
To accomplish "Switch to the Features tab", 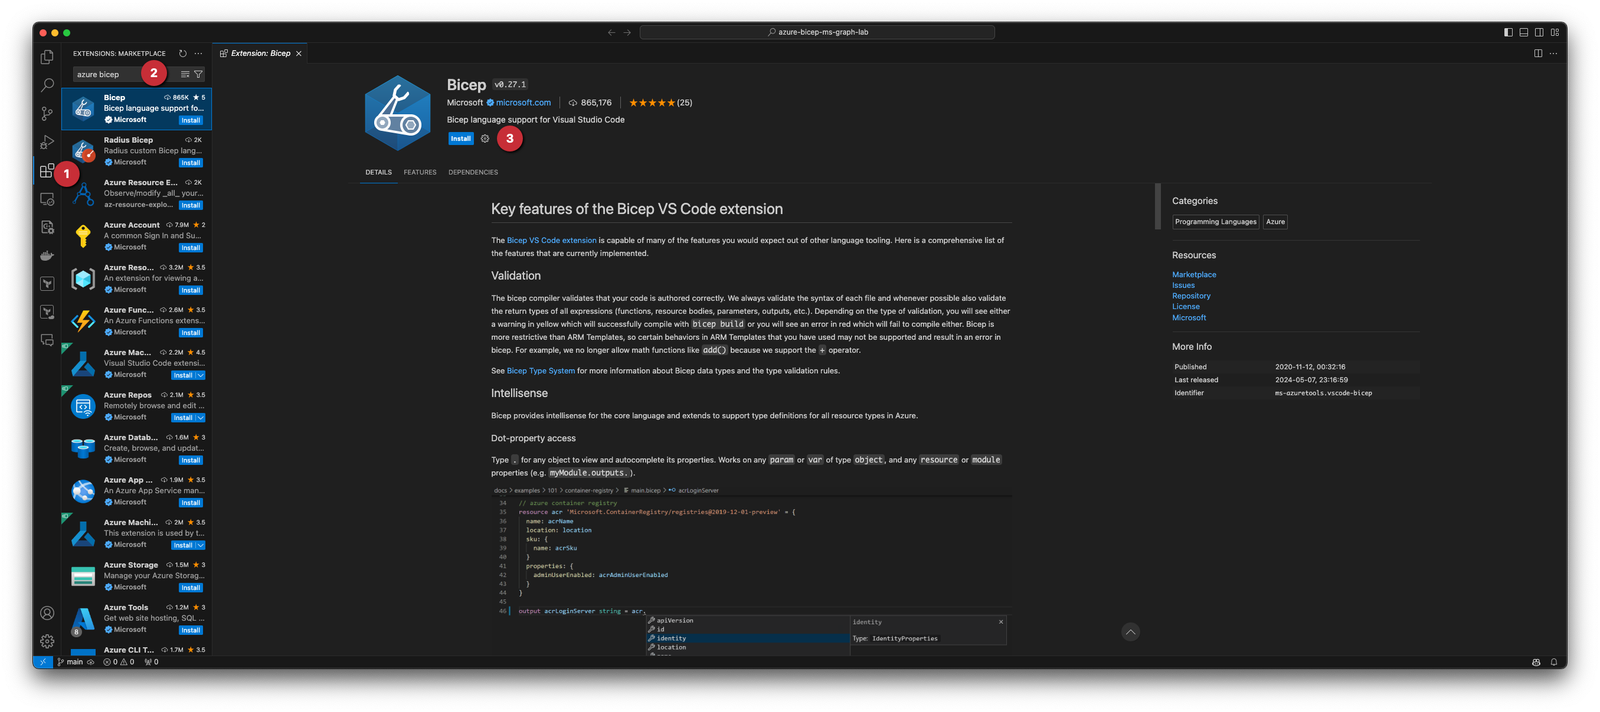I will pyautogui.click(x=420, y=172).
